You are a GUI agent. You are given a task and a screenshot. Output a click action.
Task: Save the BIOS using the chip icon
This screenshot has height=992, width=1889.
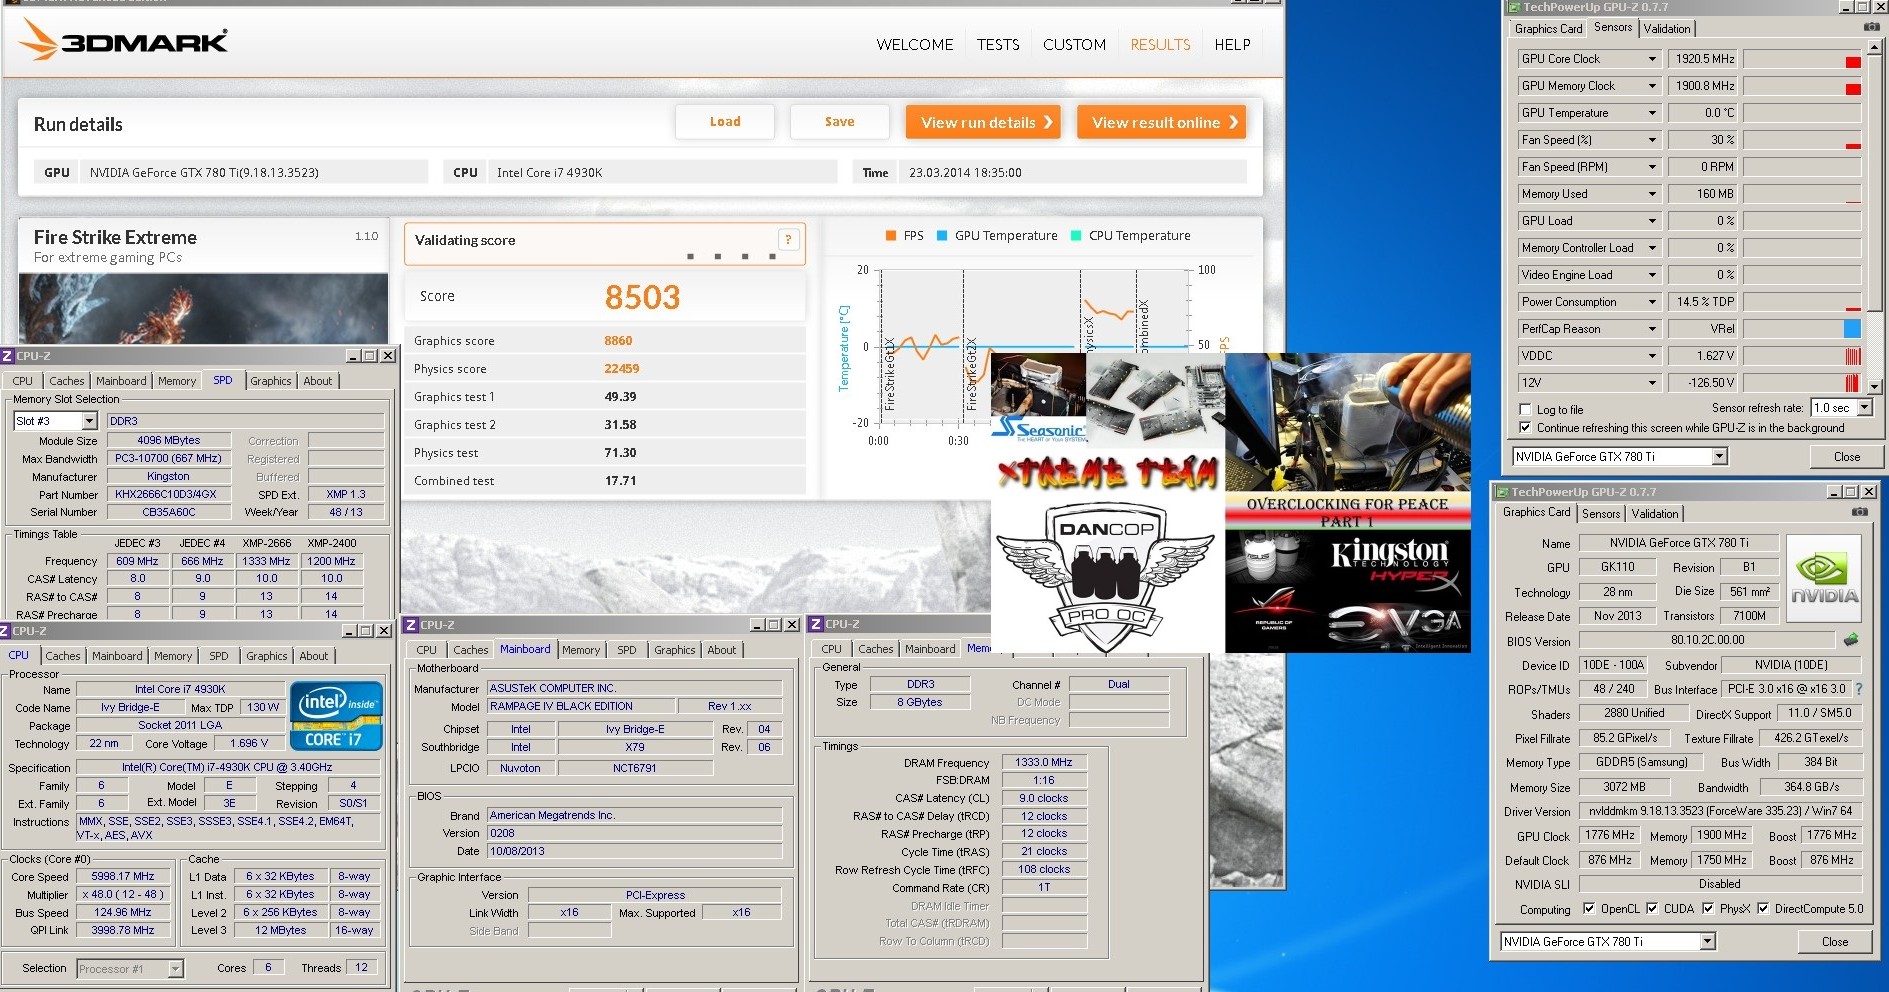point(1851,640)
